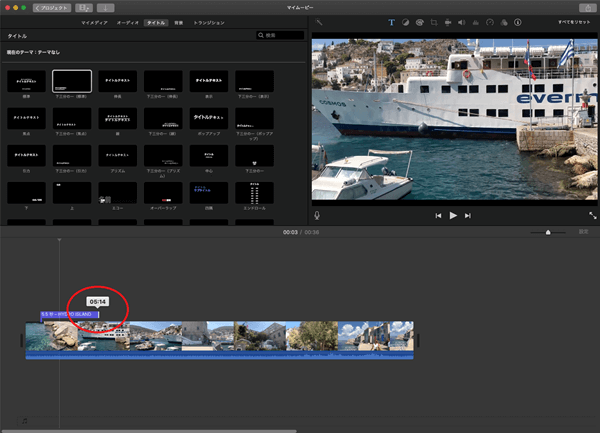
Task: Click the microphone voiceover icon
Action: click(317, 215)
